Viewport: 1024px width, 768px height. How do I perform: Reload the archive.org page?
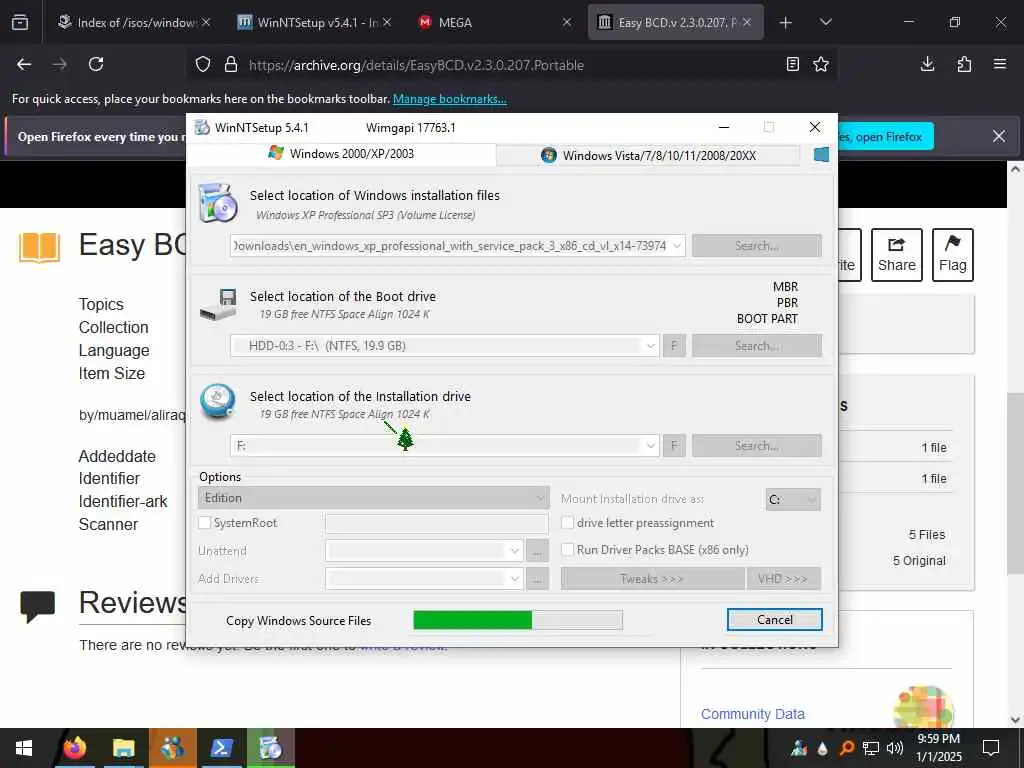96,64
